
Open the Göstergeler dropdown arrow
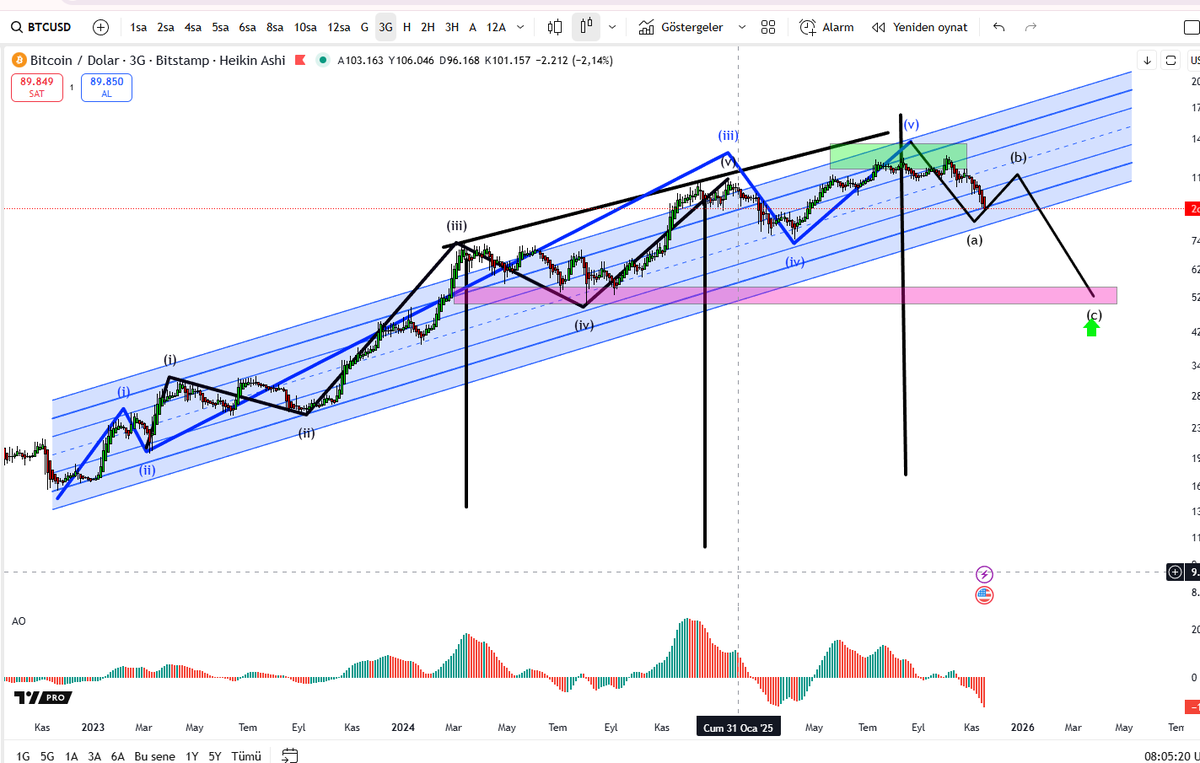pos(742,27)
